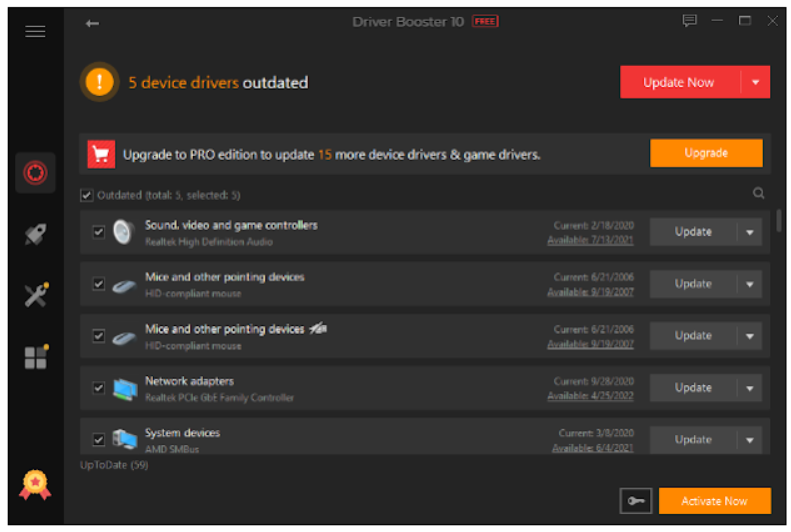Open dropdown beside unplugged mouse Update
Image resolution: width=791 pixels, height=532 pixels.
pyautogui.click(x=750, y=336)
